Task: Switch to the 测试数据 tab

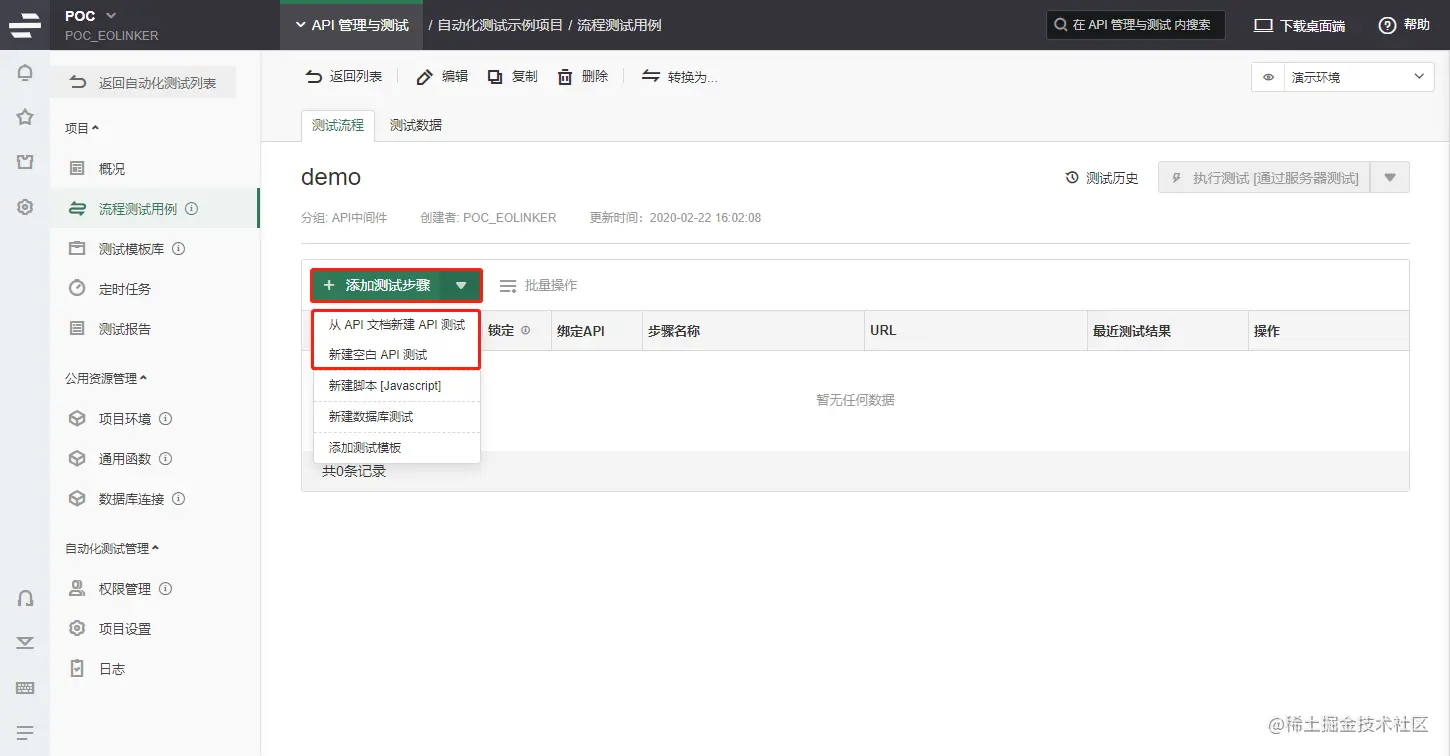Action: pos(416,125)
